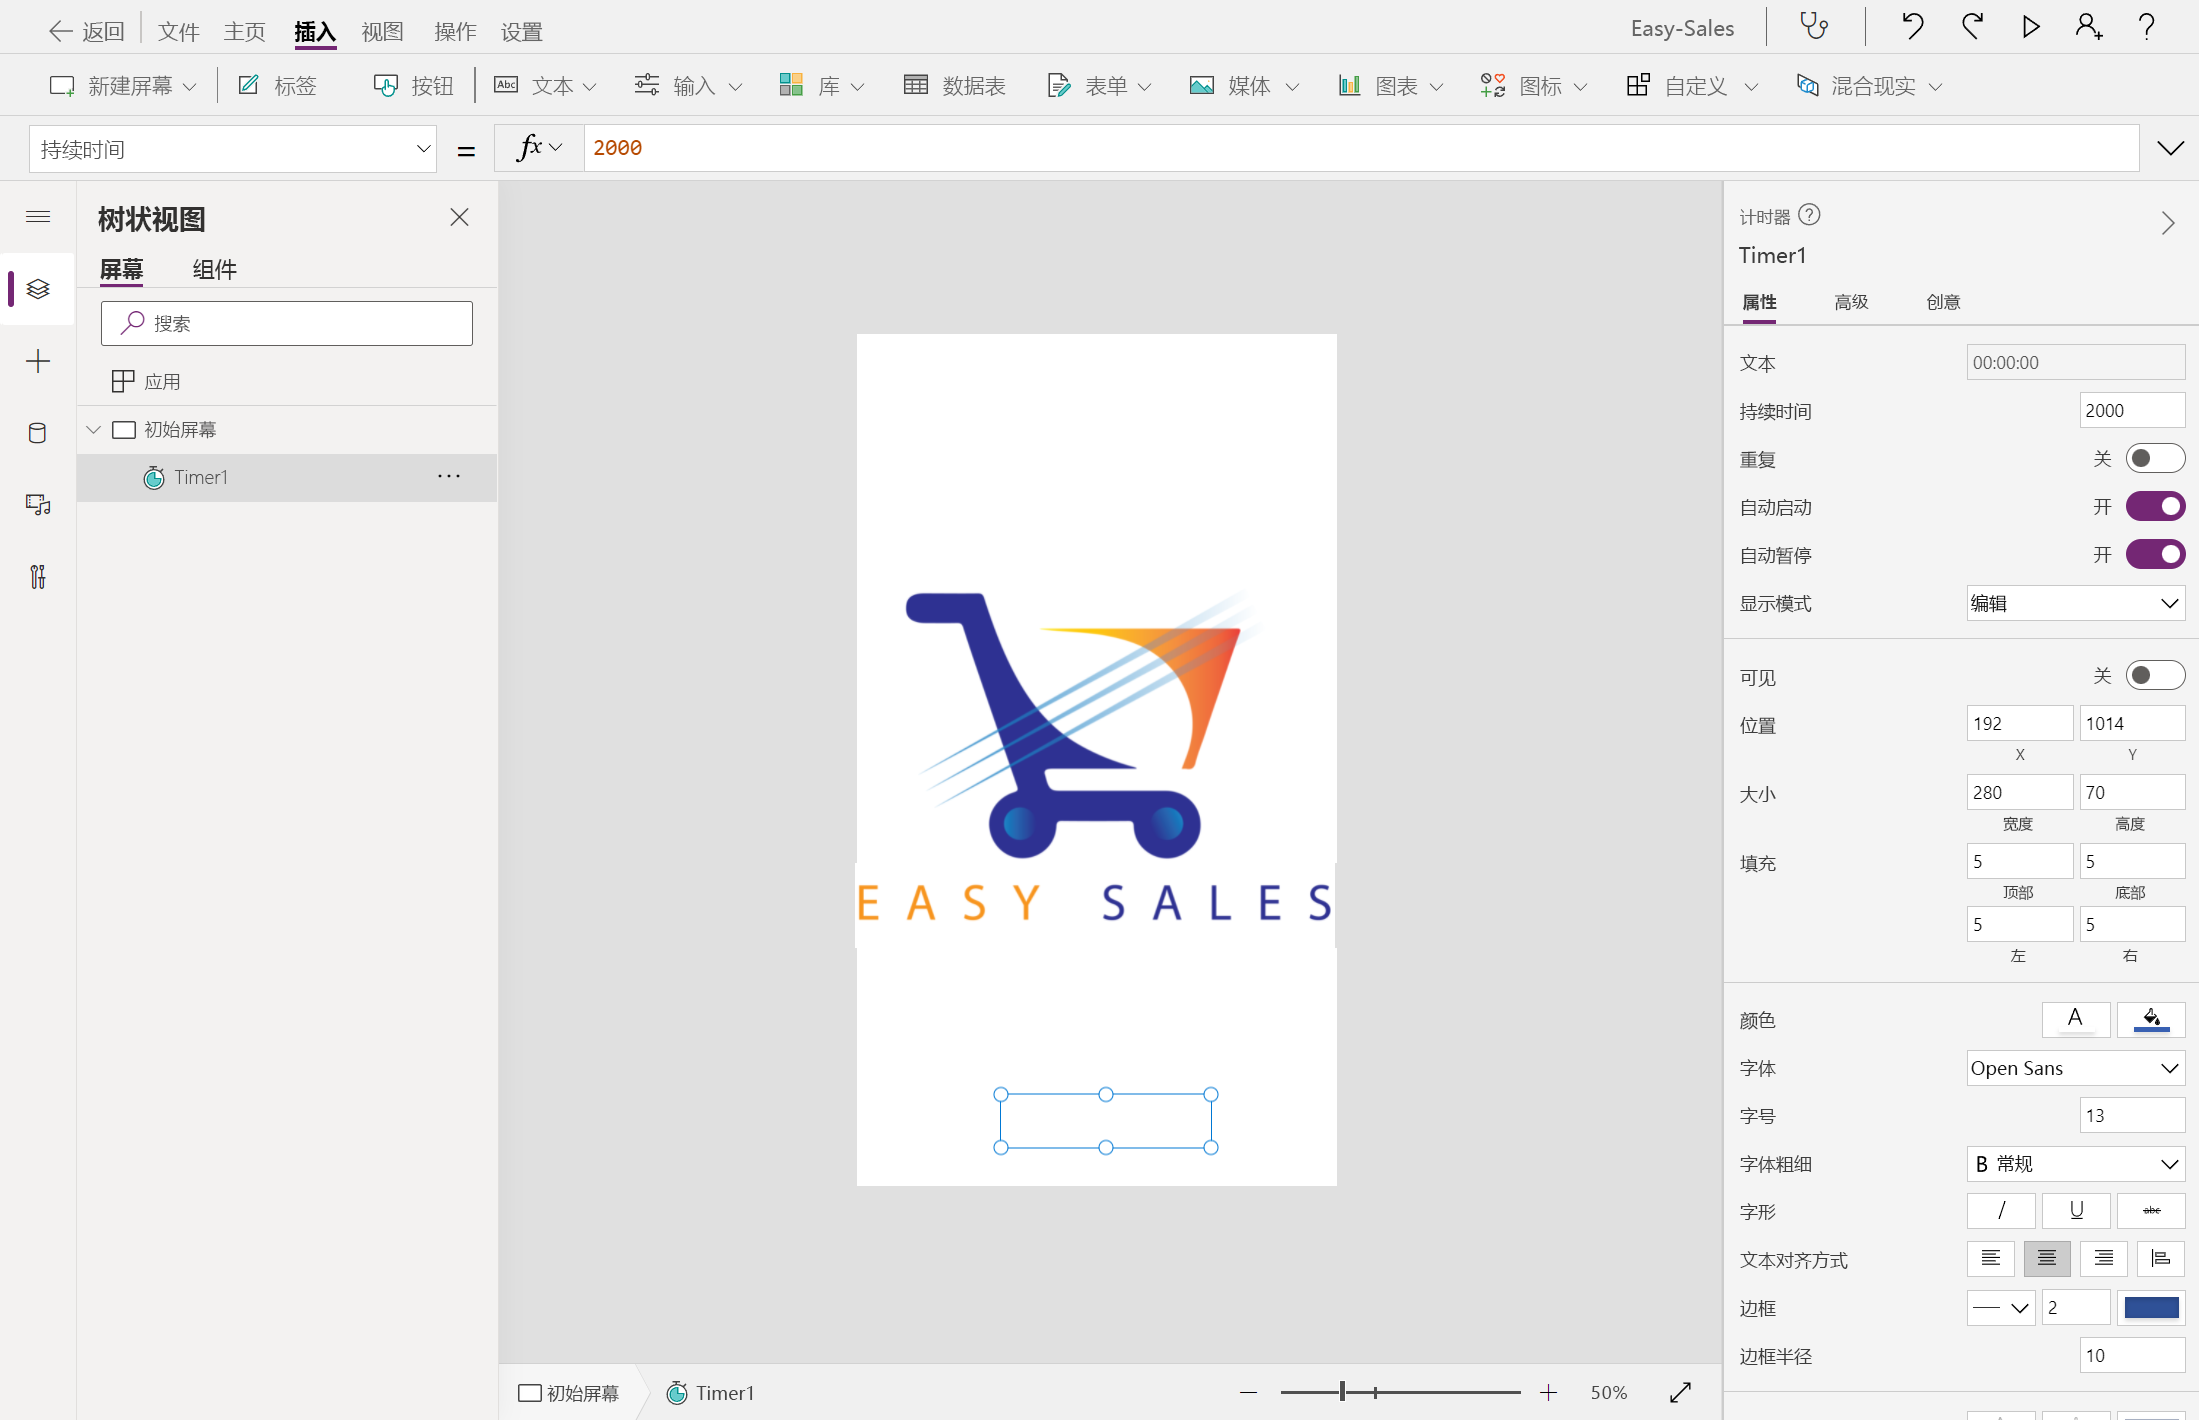This screenshot has width=2199, height=1420.
Task: Open the 字体粗细 dropdown
Action: click(x=2075, y=1163)
